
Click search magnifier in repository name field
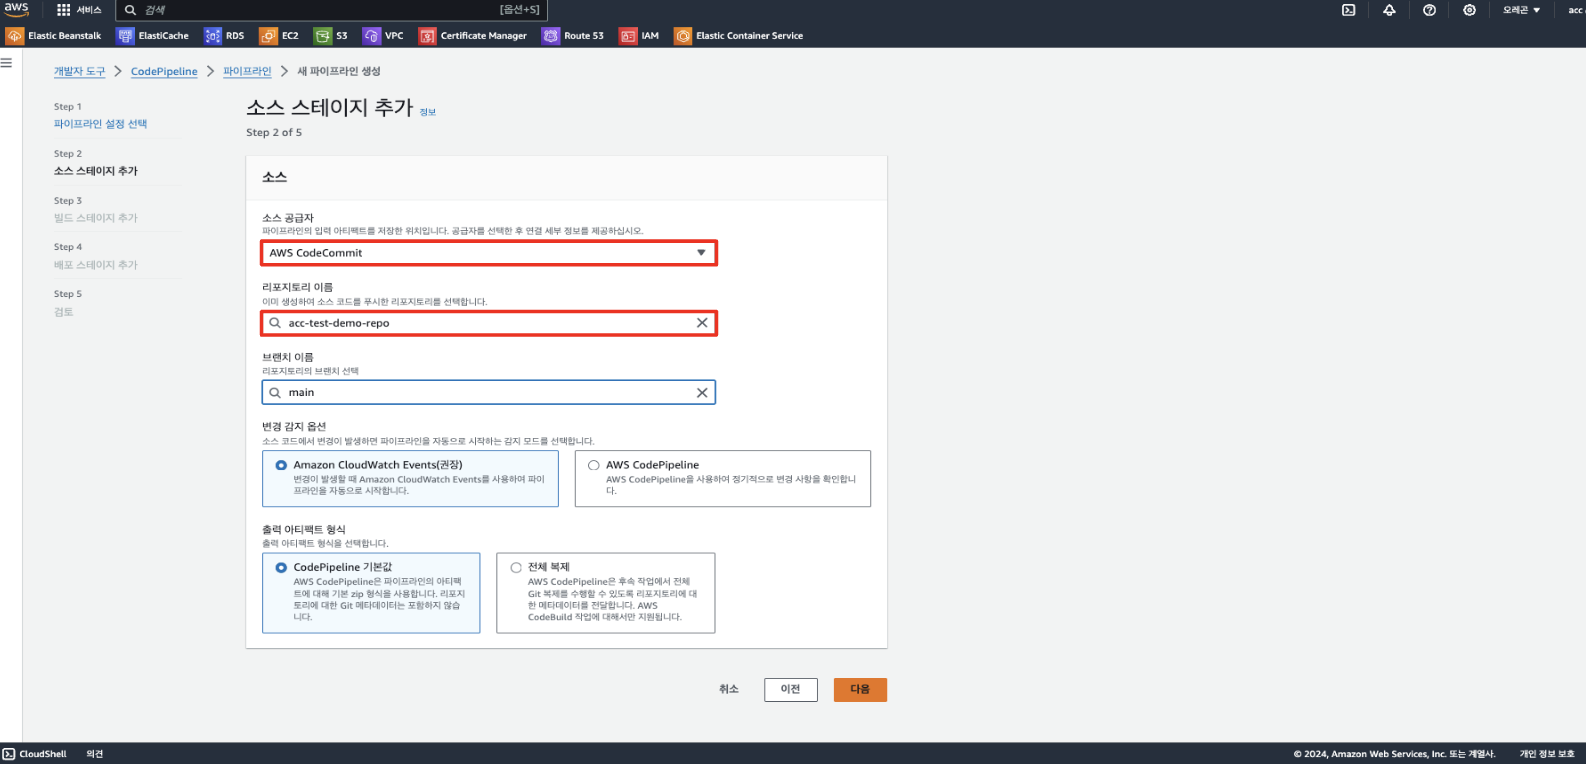tap(275, 323)
